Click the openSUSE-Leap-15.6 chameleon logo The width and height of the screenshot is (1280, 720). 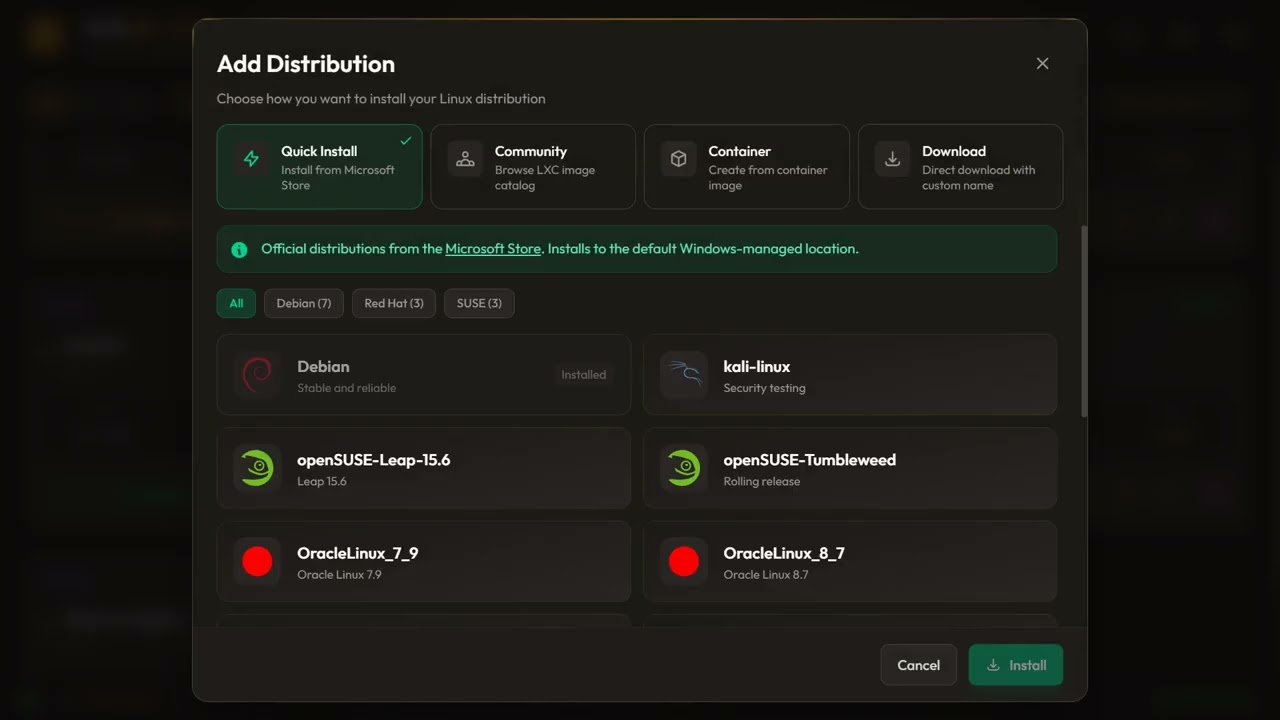[x=257, y=468]
